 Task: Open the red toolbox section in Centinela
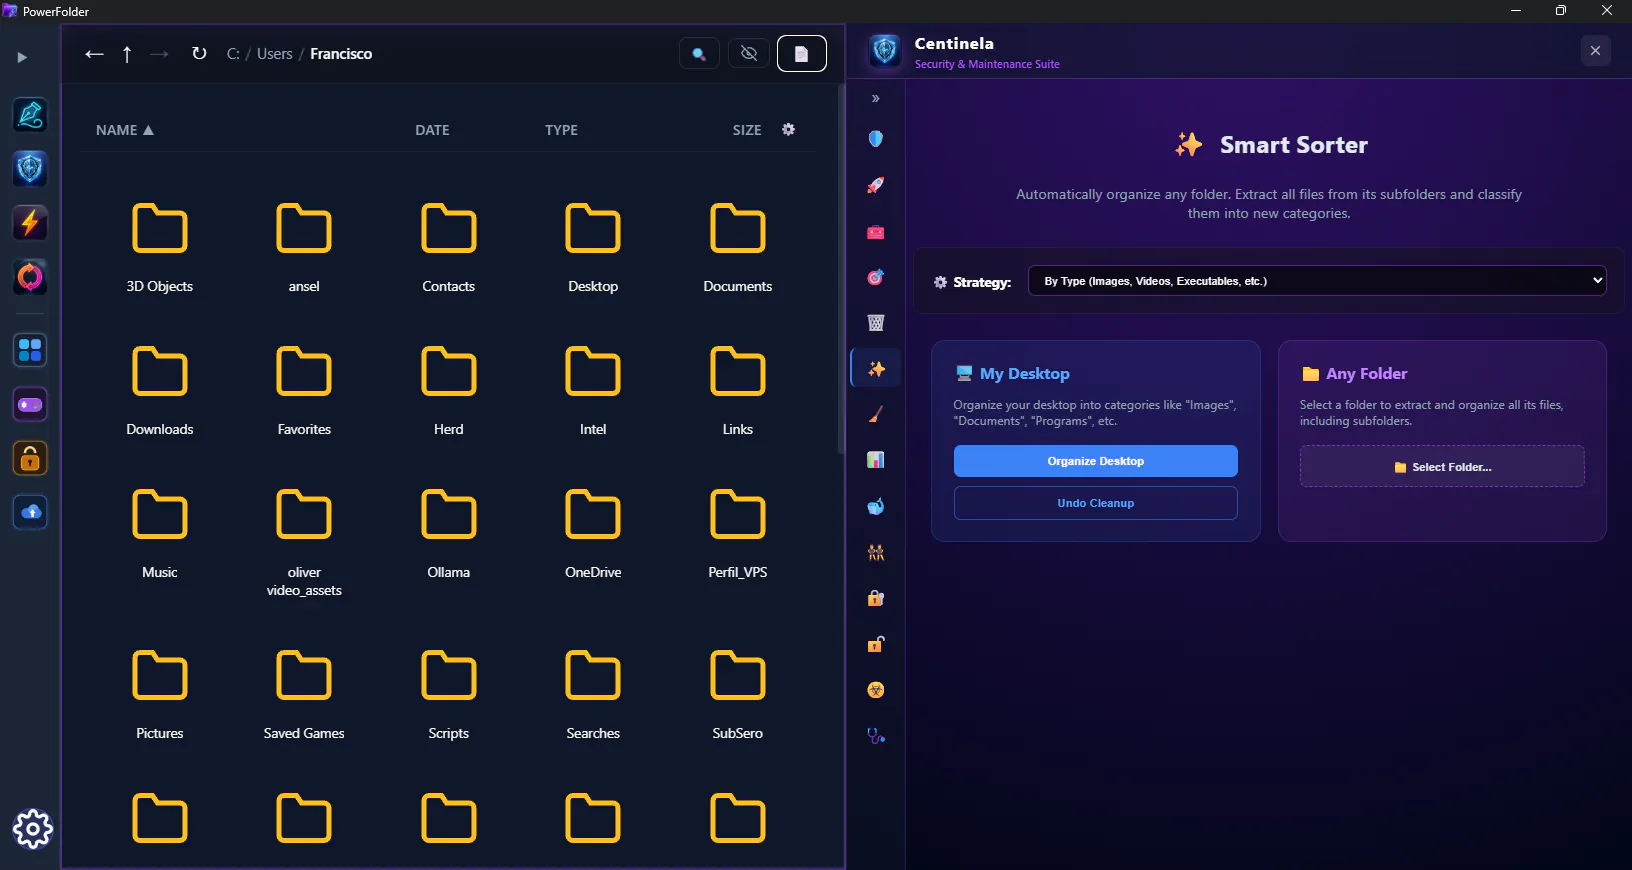tap(876, 231)
